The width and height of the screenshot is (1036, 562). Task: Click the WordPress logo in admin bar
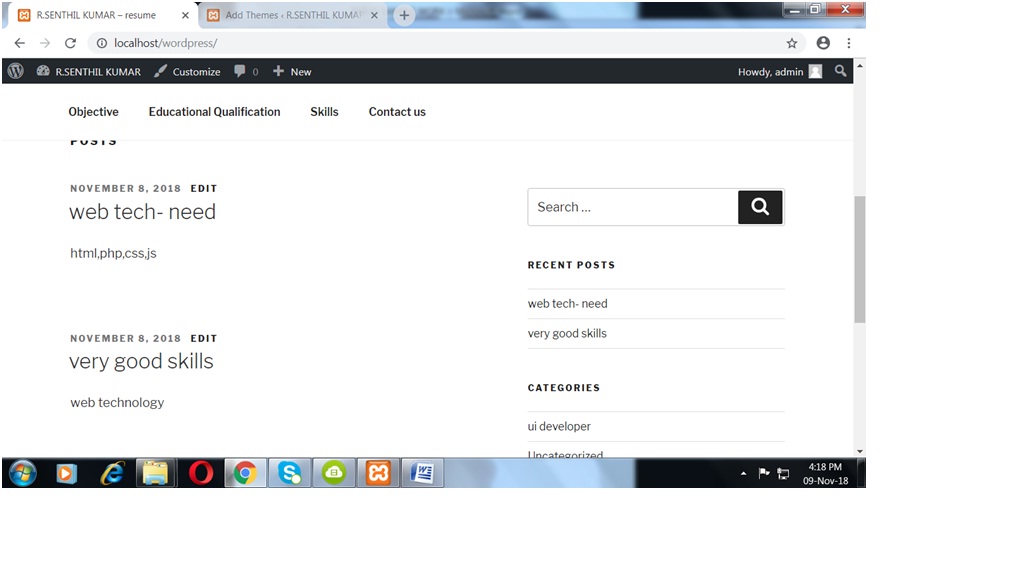click(15, 71)
